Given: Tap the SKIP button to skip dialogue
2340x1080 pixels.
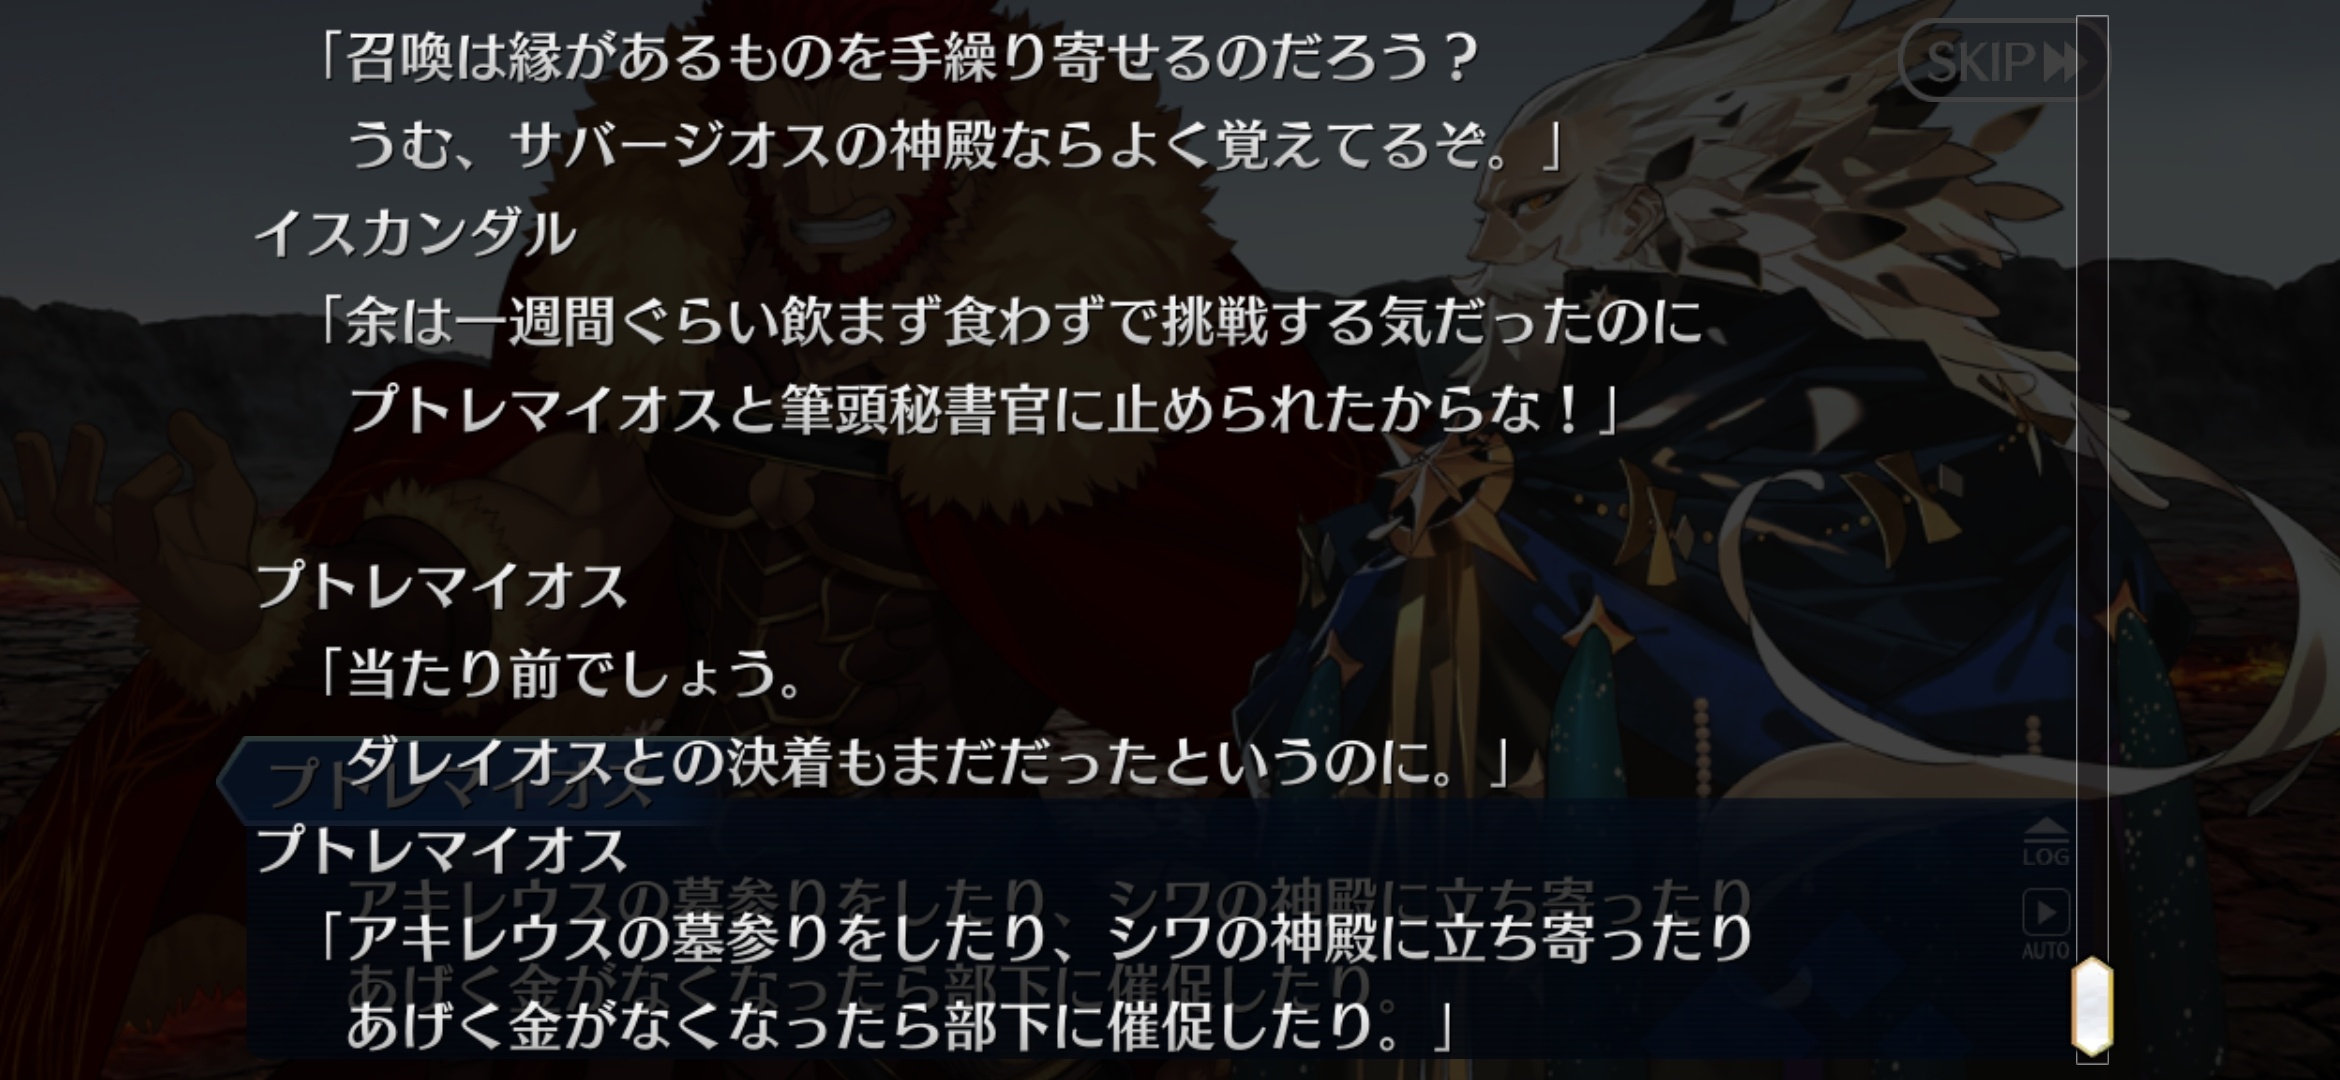Looking at the screenshot, I should [x=2002, y=61].
